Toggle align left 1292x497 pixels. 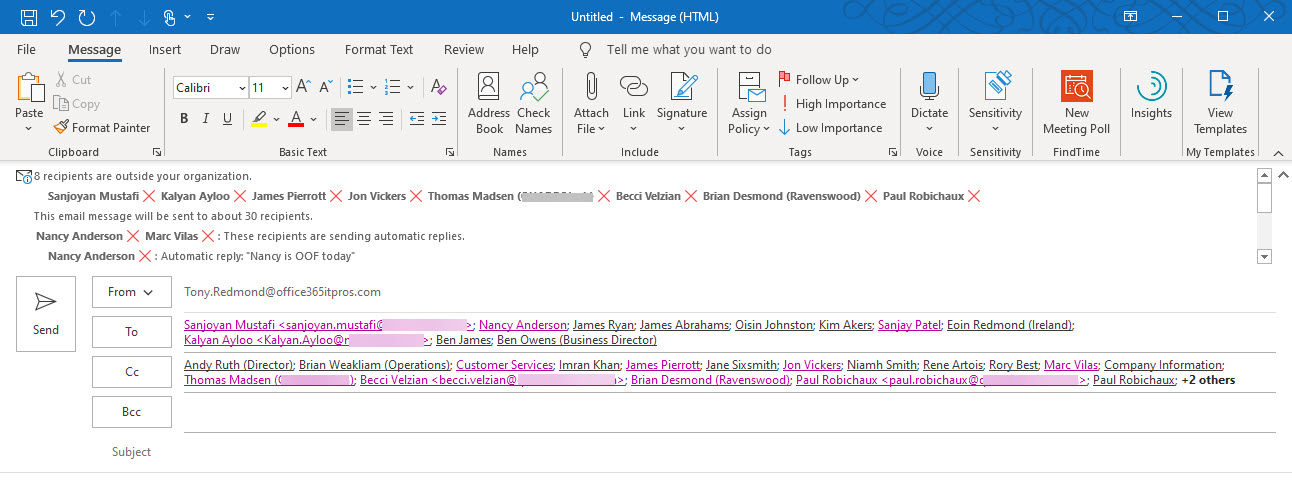tap(342, 119)
